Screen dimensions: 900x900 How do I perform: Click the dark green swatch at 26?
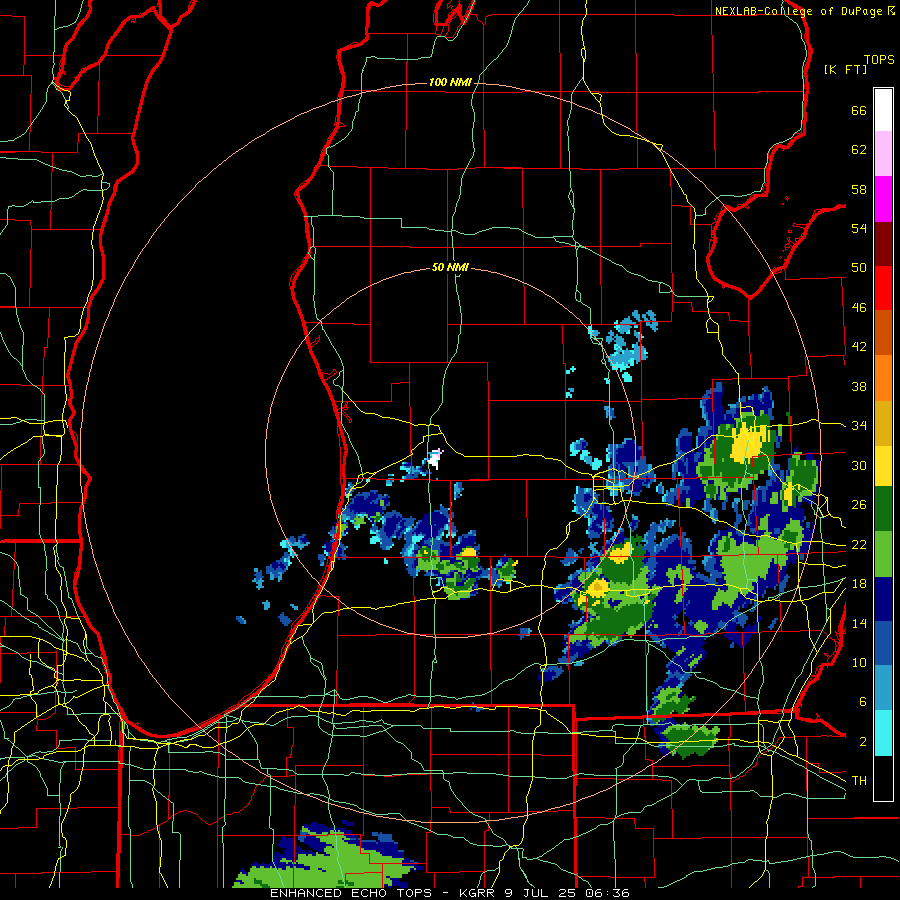coord(883,509)
